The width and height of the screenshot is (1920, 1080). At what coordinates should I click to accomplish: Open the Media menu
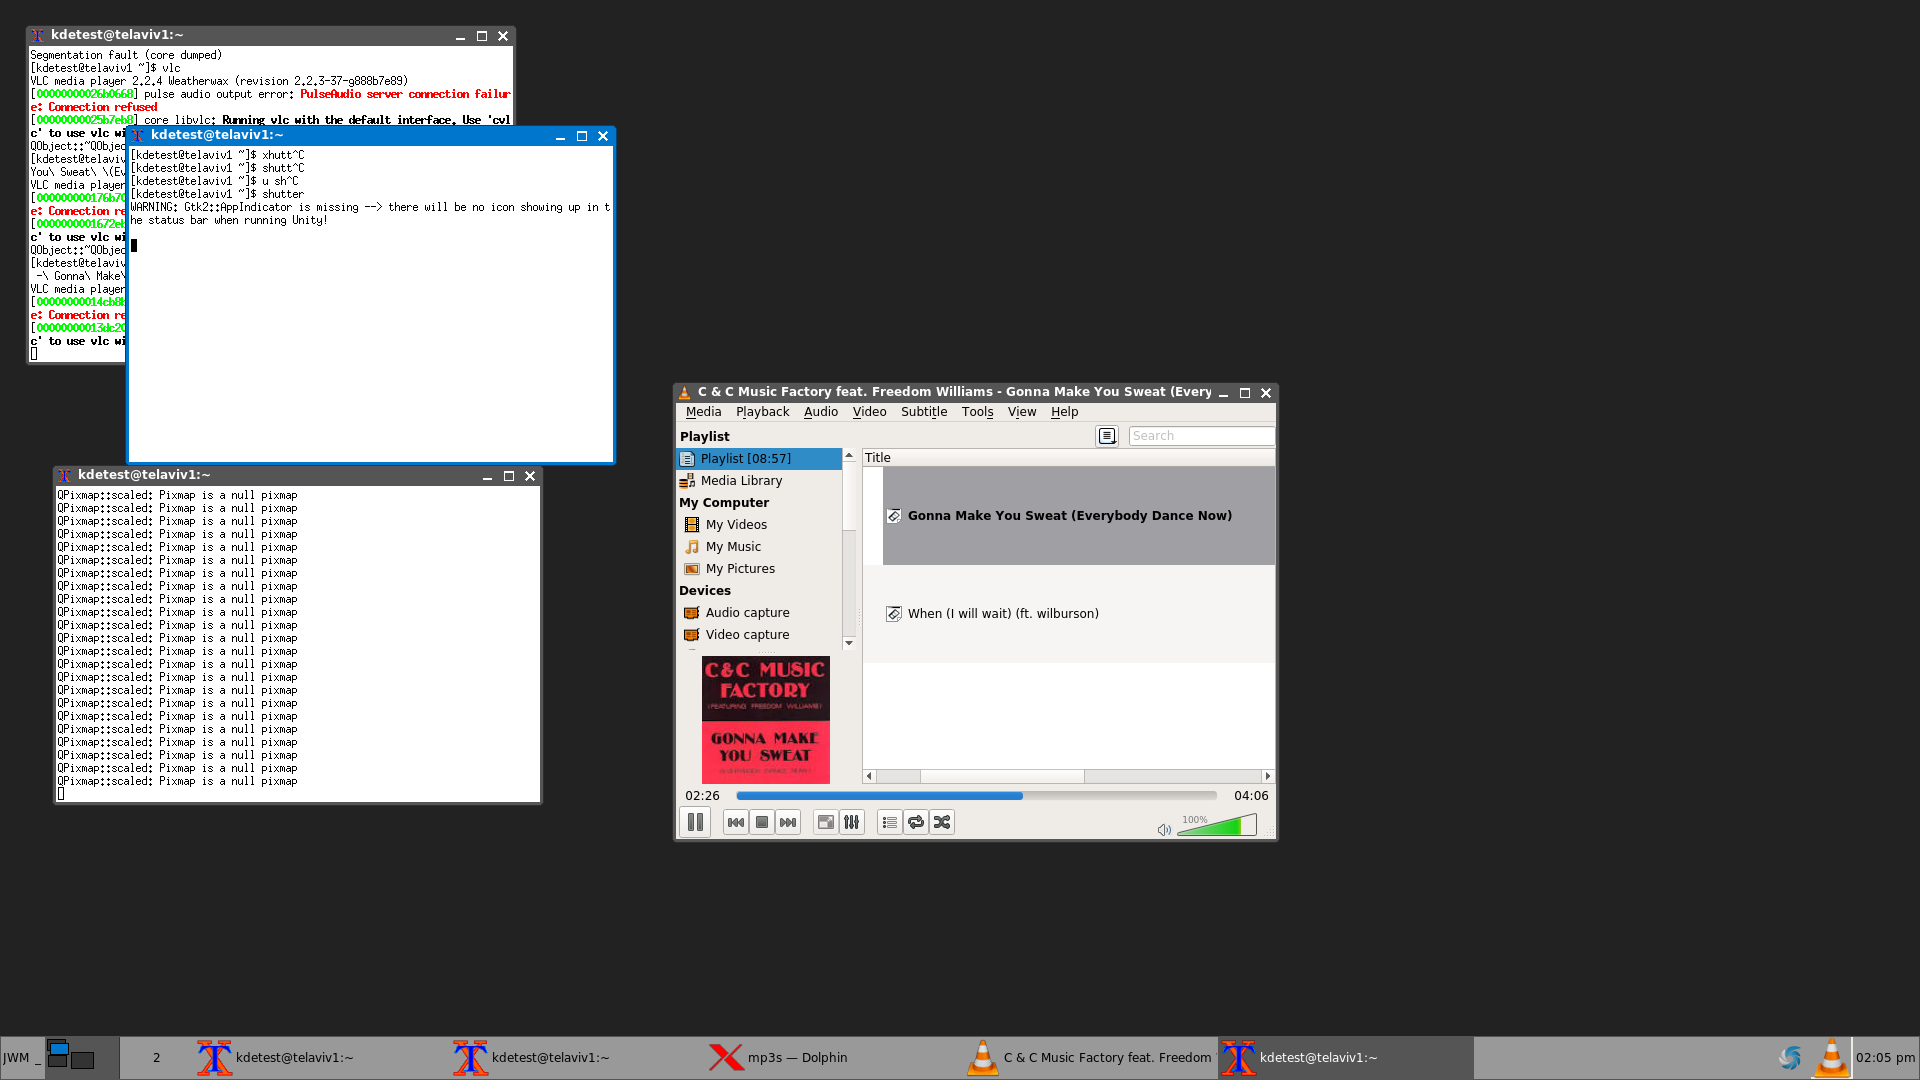[x=703, y=412]
